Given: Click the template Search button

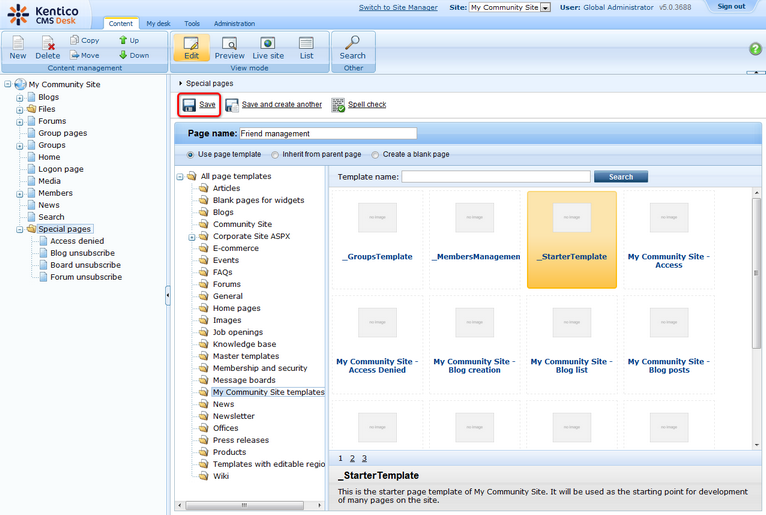Looking at the screenshot, I should tap(621, 177).
